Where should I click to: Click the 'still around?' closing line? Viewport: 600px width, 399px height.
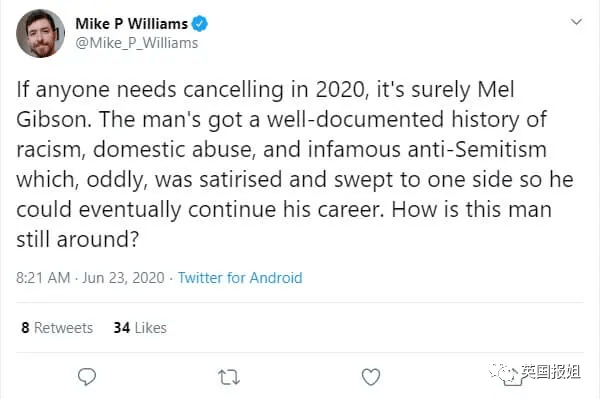[77, 239]
